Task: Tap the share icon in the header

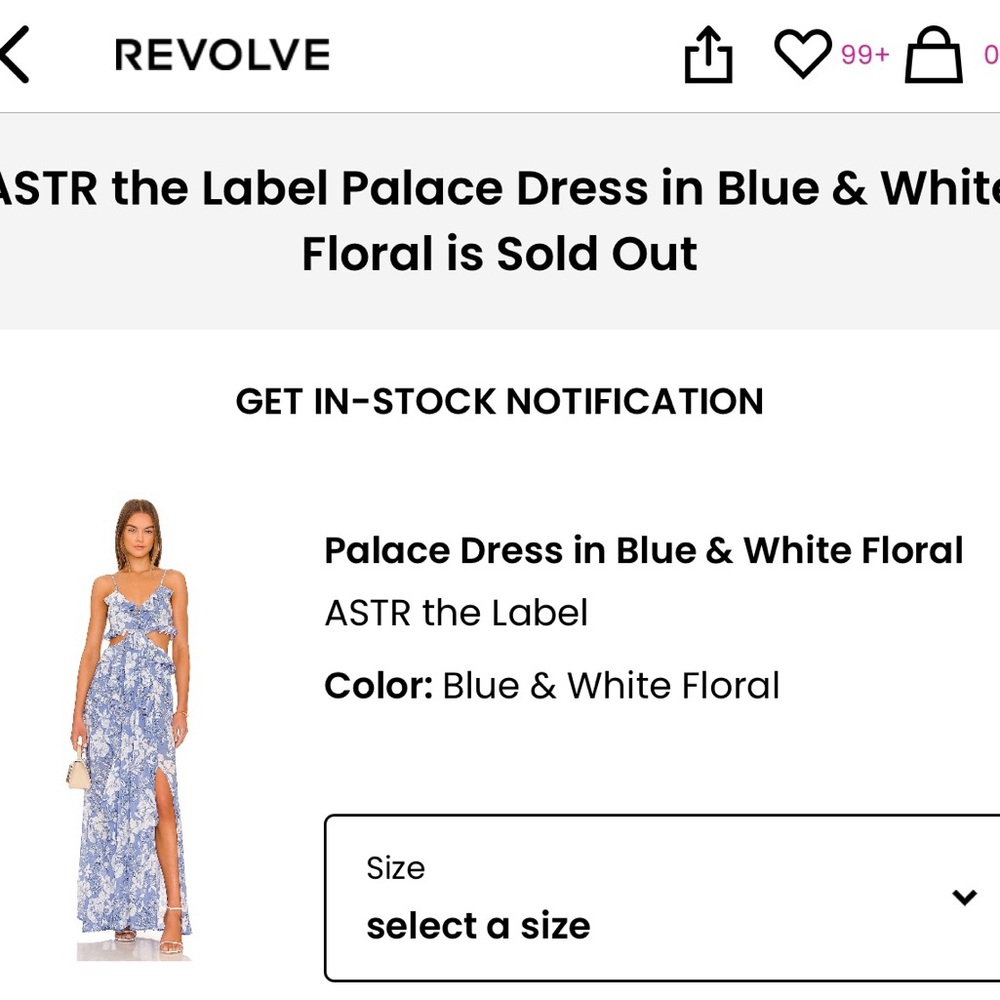Action: tap(710, 55)
